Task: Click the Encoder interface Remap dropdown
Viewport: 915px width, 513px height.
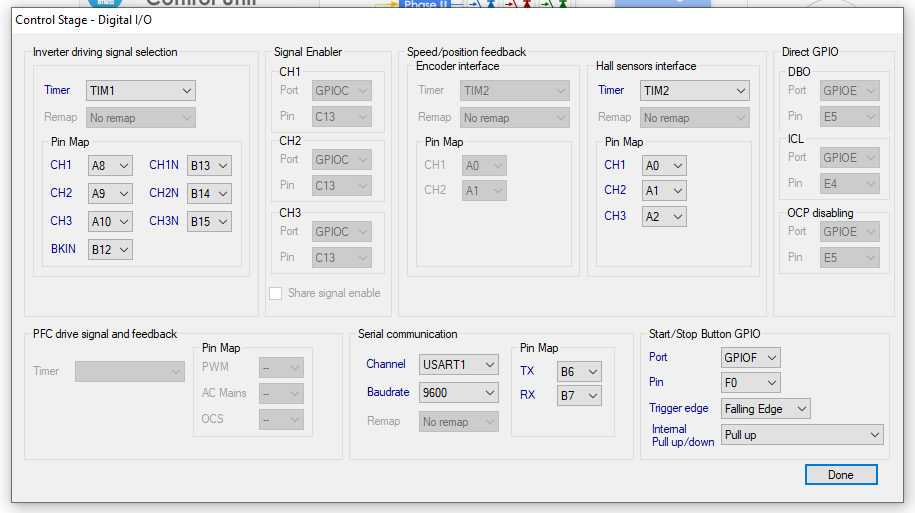Action: click(x=515, y=117)
